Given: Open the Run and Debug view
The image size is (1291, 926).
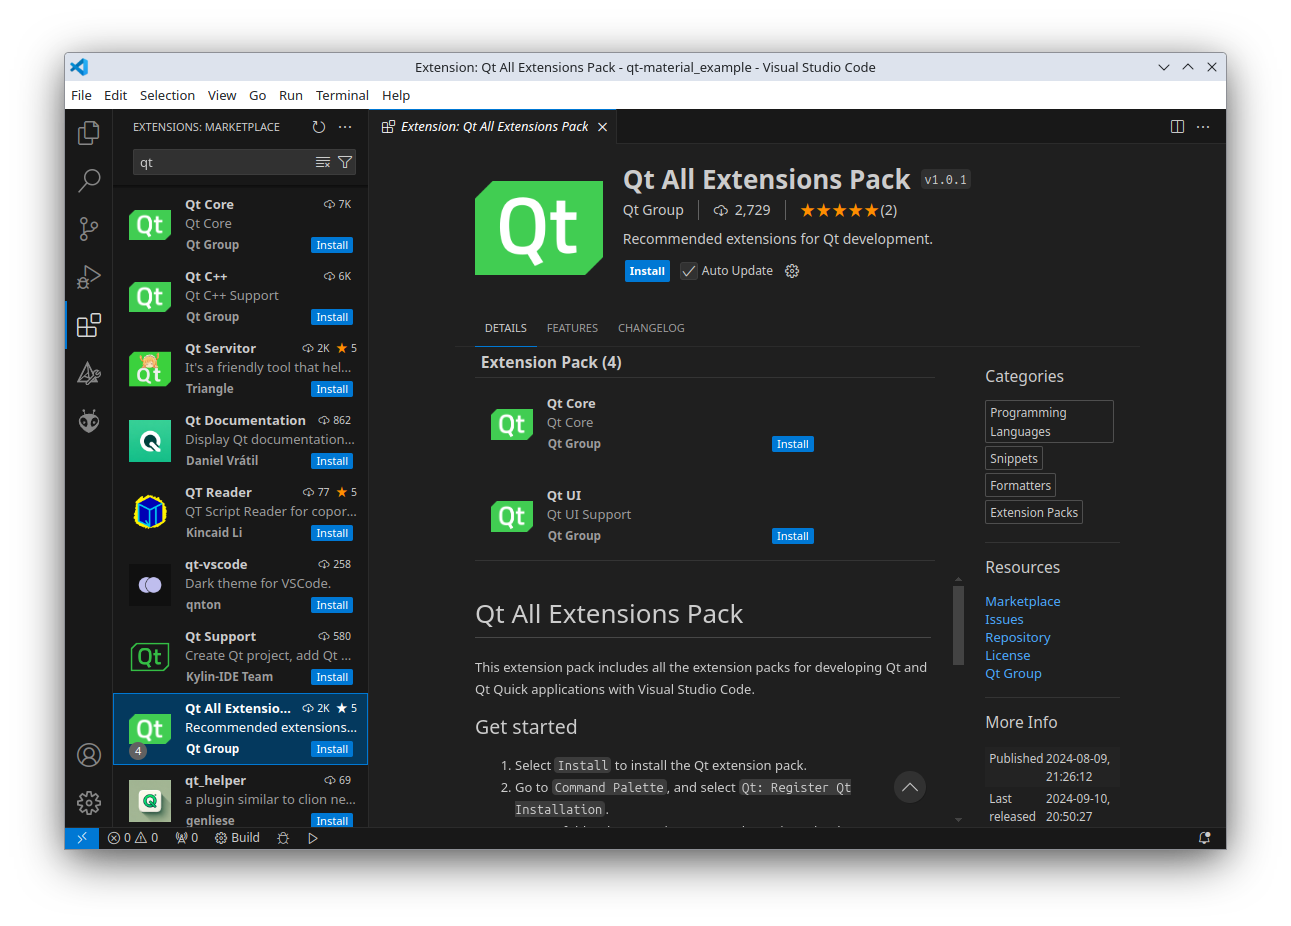Looking at the screenshot, I should click(x=89, y=276).
